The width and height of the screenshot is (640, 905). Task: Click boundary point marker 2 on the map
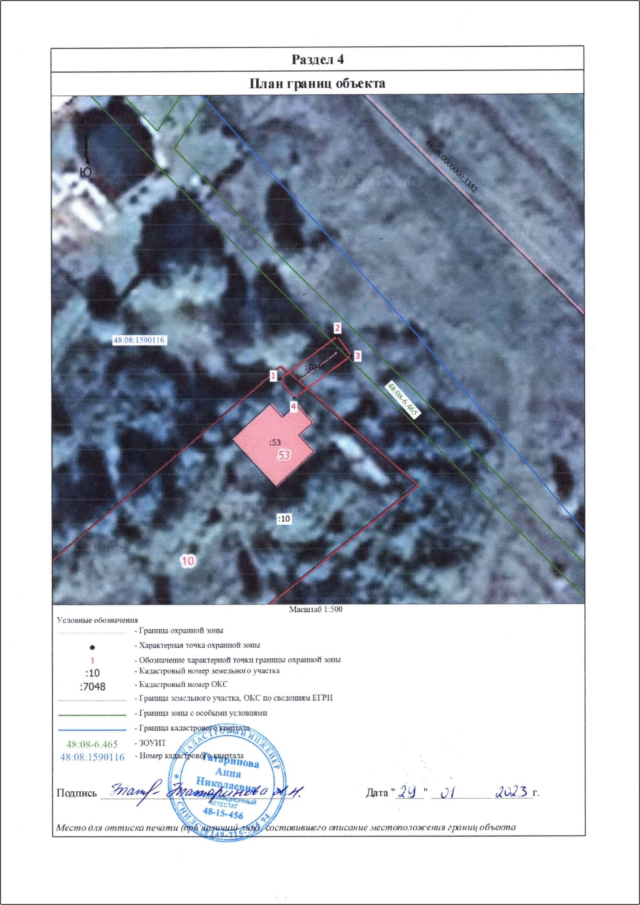pos(338,328)
